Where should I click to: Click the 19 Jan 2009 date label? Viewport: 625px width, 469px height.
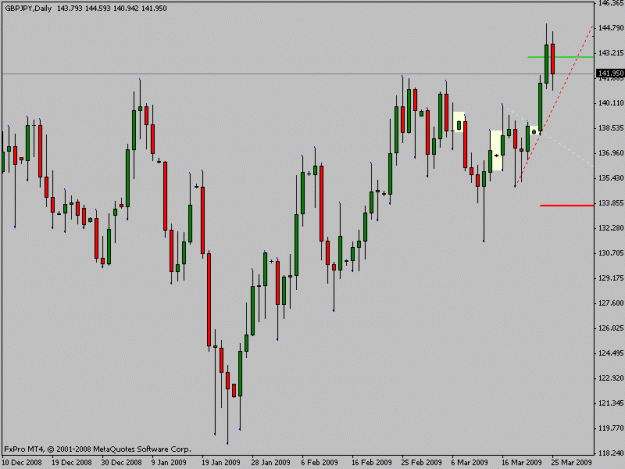(220, 462)
